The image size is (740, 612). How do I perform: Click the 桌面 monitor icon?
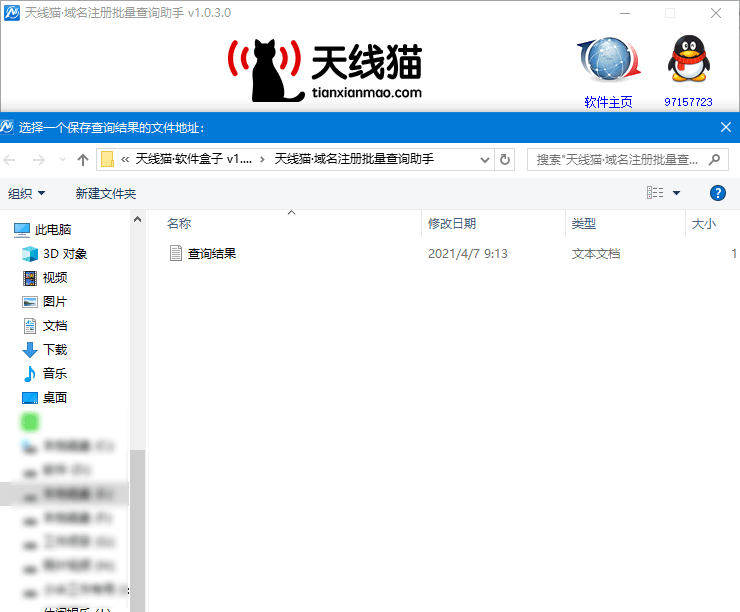30,398
